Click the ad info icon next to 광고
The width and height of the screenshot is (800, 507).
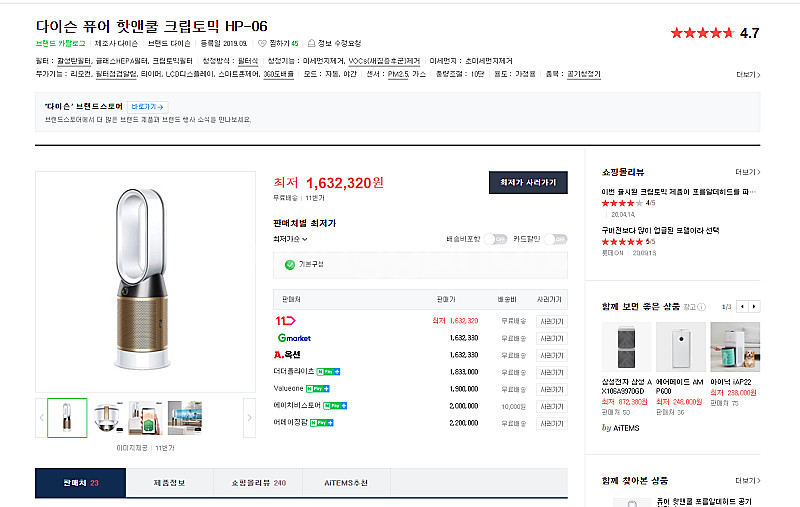click(x=702, y=307)
